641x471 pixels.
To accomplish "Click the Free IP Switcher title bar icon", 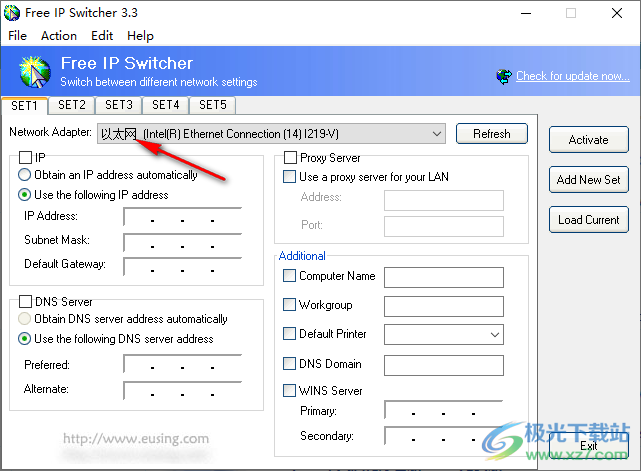I will [12, 13].
